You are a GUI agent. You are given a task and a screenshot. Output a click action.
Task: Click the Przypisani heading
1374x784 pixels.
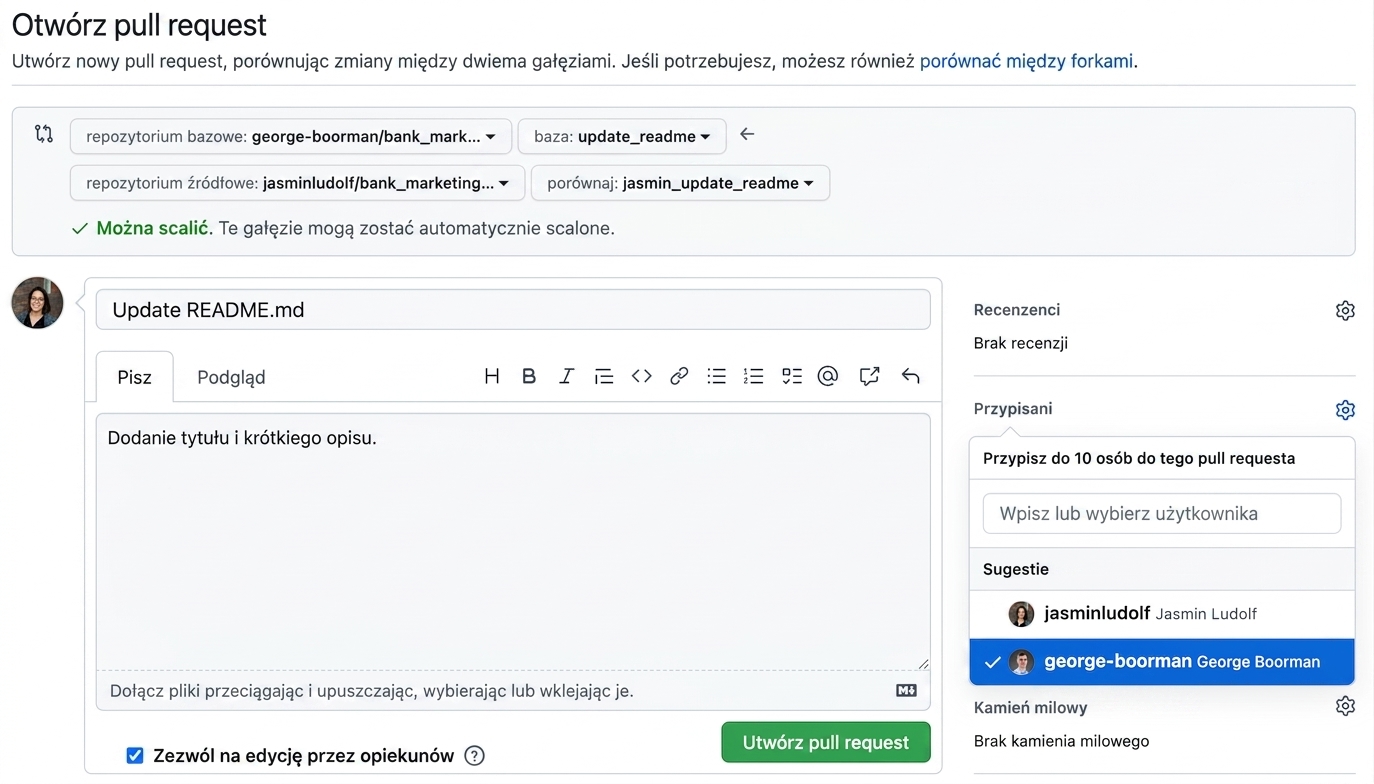point(1013,409)
